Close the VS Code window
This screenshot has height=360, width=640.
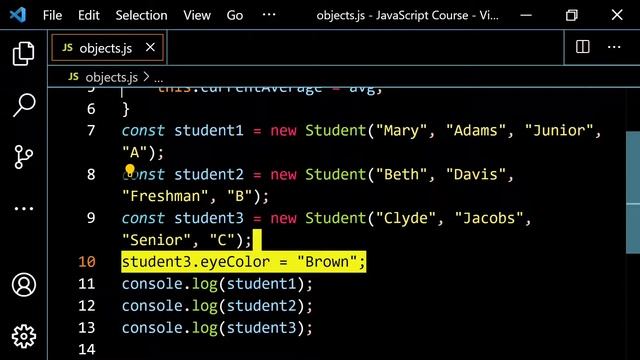point(617,15)
